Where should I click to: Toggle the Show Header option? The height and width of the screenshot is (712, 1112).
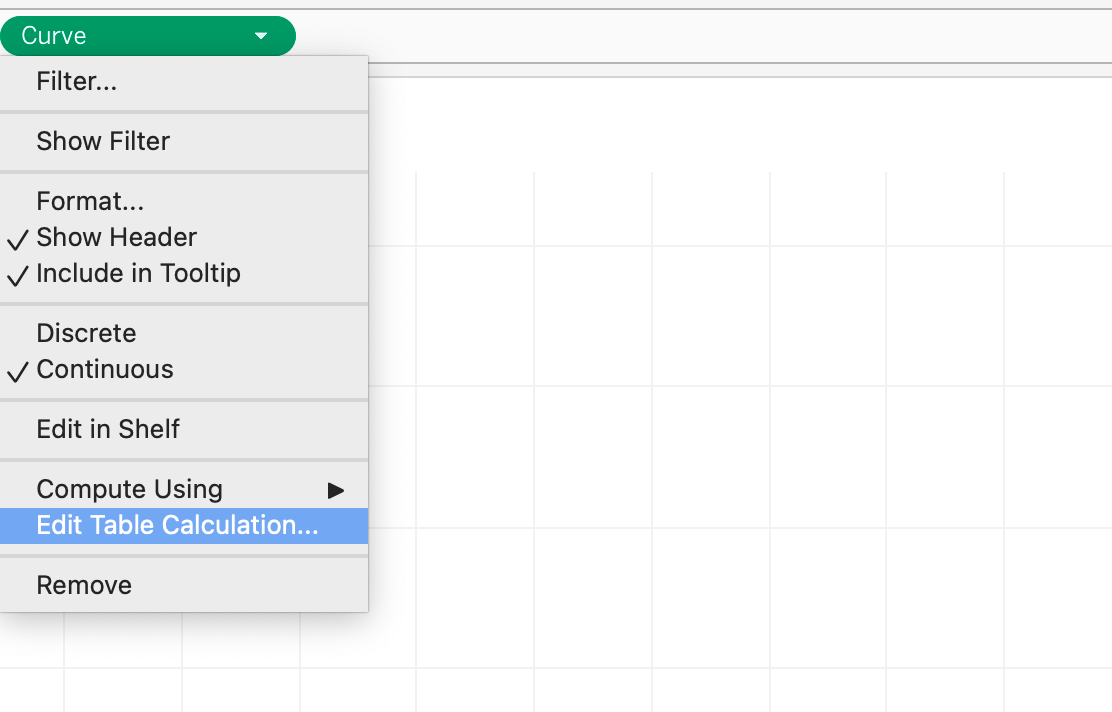point(116,237)
